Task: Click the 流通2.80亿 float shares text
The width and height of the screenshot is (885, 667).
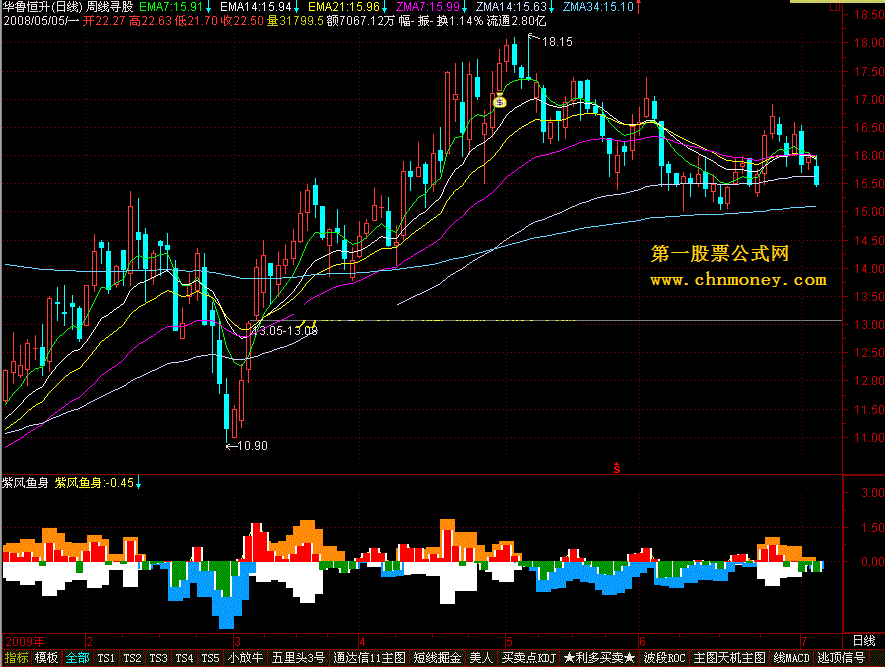Action: click(x=516, y=21)
